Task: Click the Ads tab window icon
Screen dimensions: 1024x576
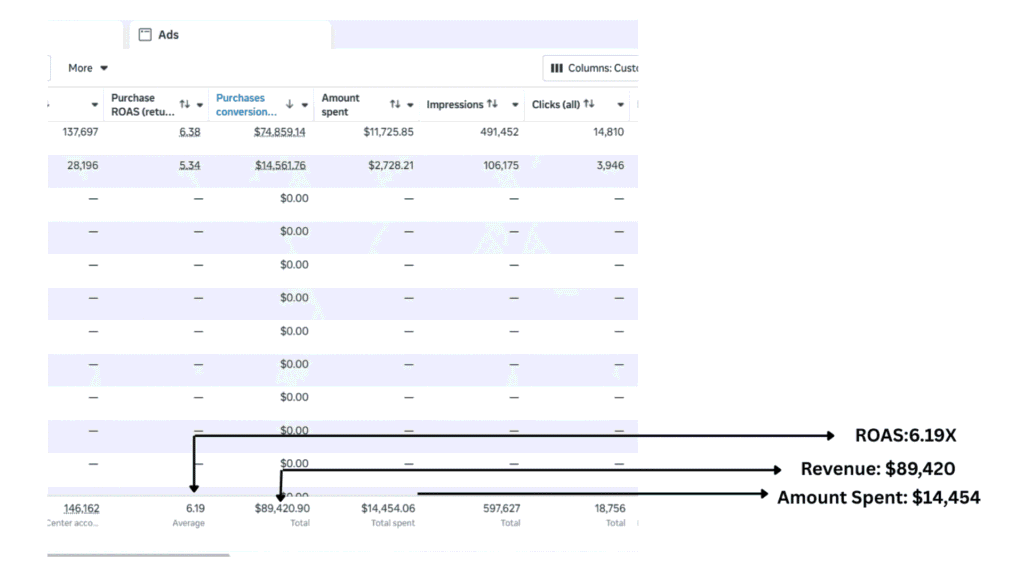Action: click(x=145, y=35)
